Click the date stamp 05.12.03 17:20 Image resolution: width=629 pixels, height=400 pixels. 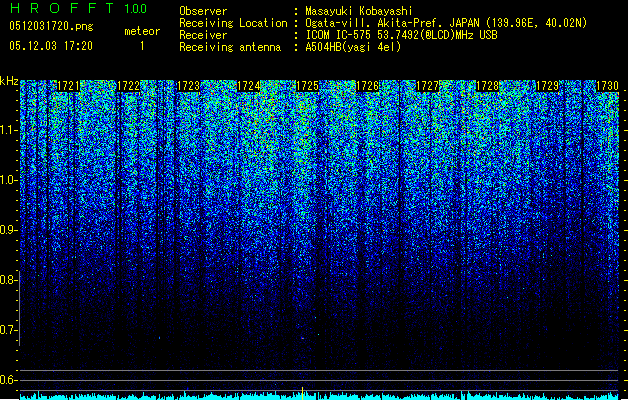(51, 46)
